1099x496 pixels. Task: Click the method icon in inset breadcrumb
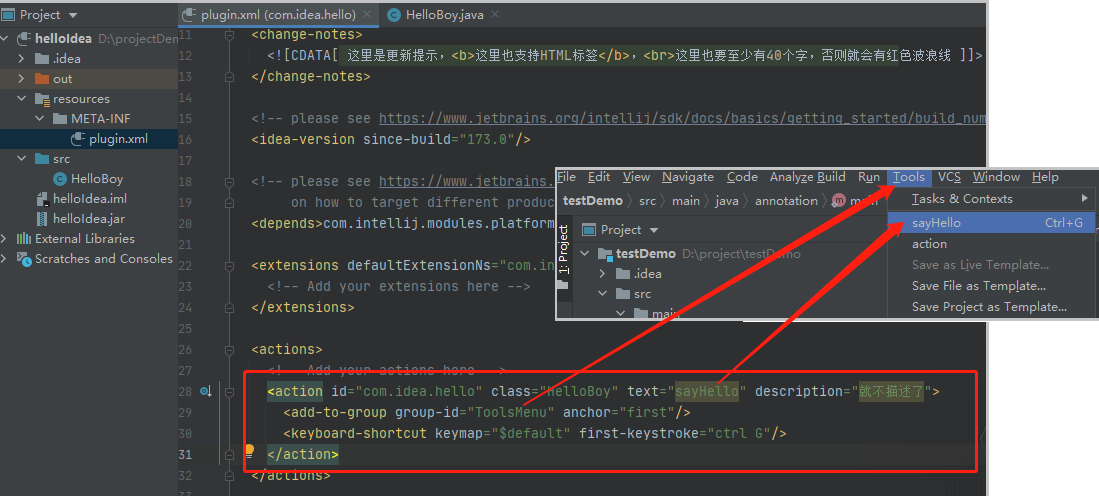coord(838,201)
